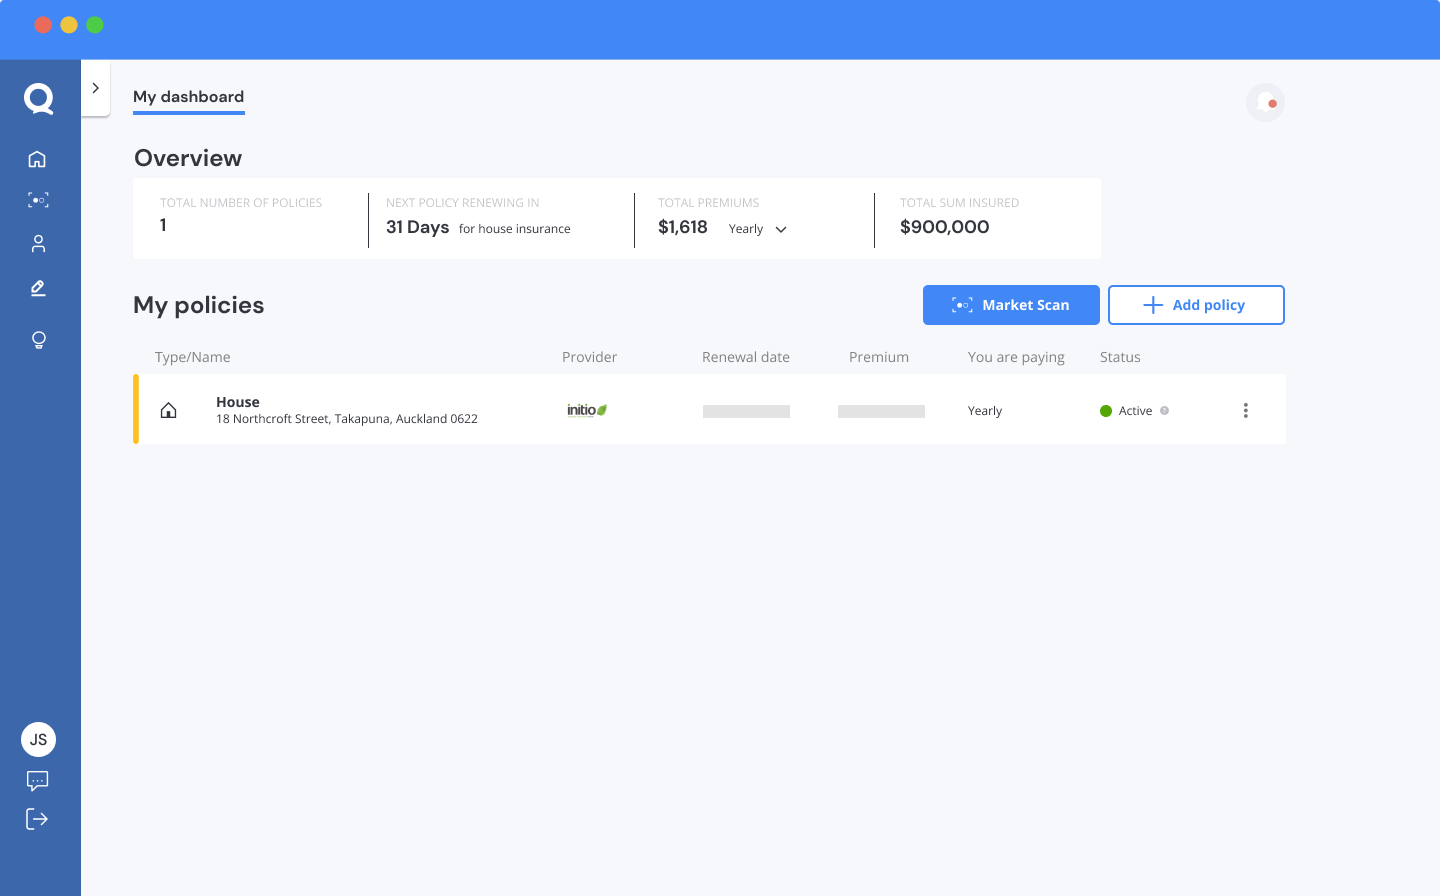Screen dimensions: 1440x896
Task: Open the chat message icon in sidebar
Action: click(37, 781)
